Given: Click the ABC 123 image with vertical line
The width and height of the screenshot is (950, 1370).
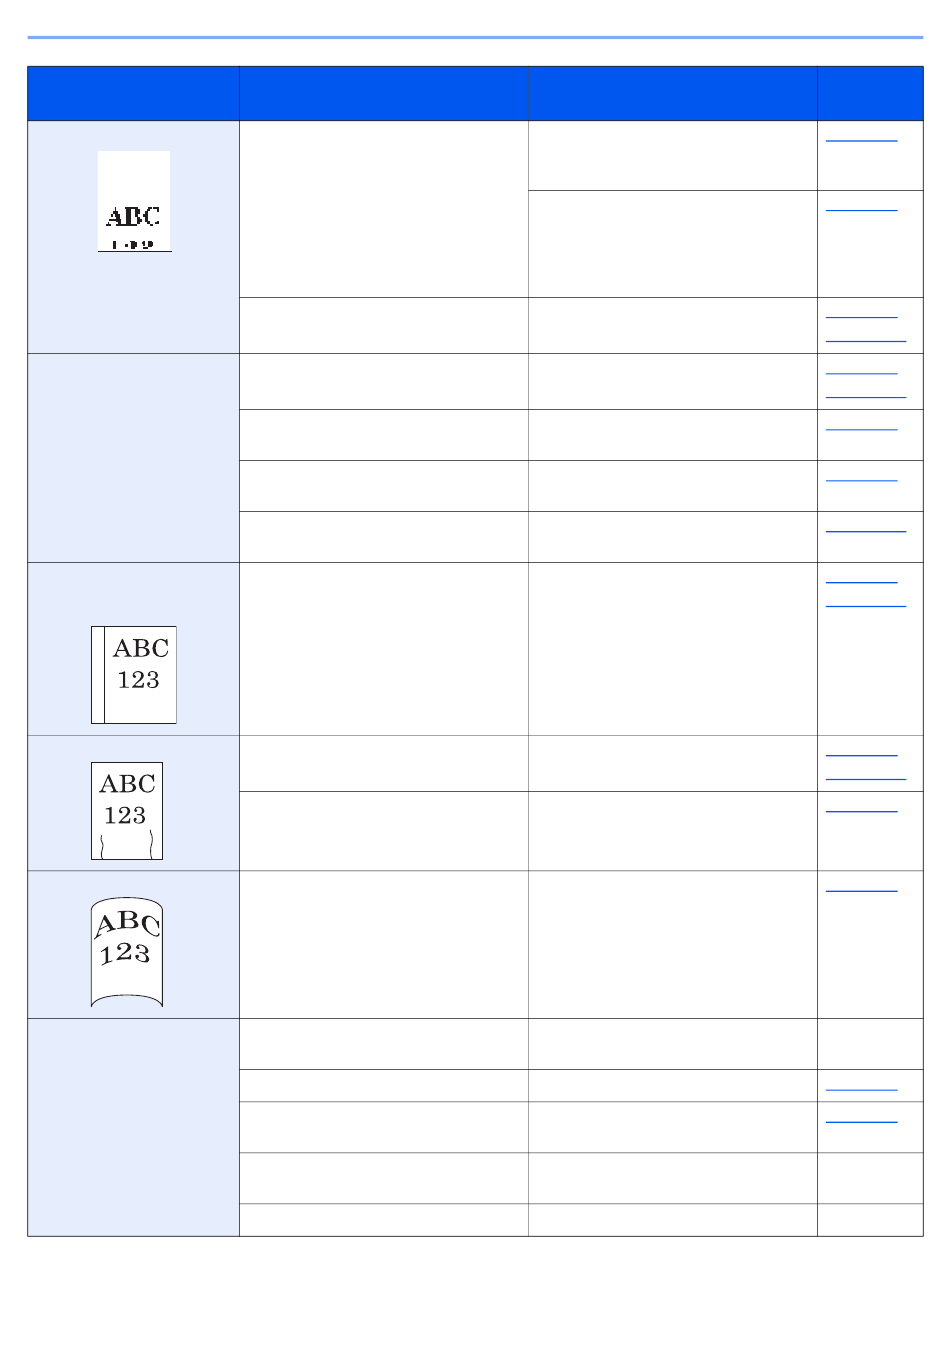Looking at the screenshot, I should 134,675.
